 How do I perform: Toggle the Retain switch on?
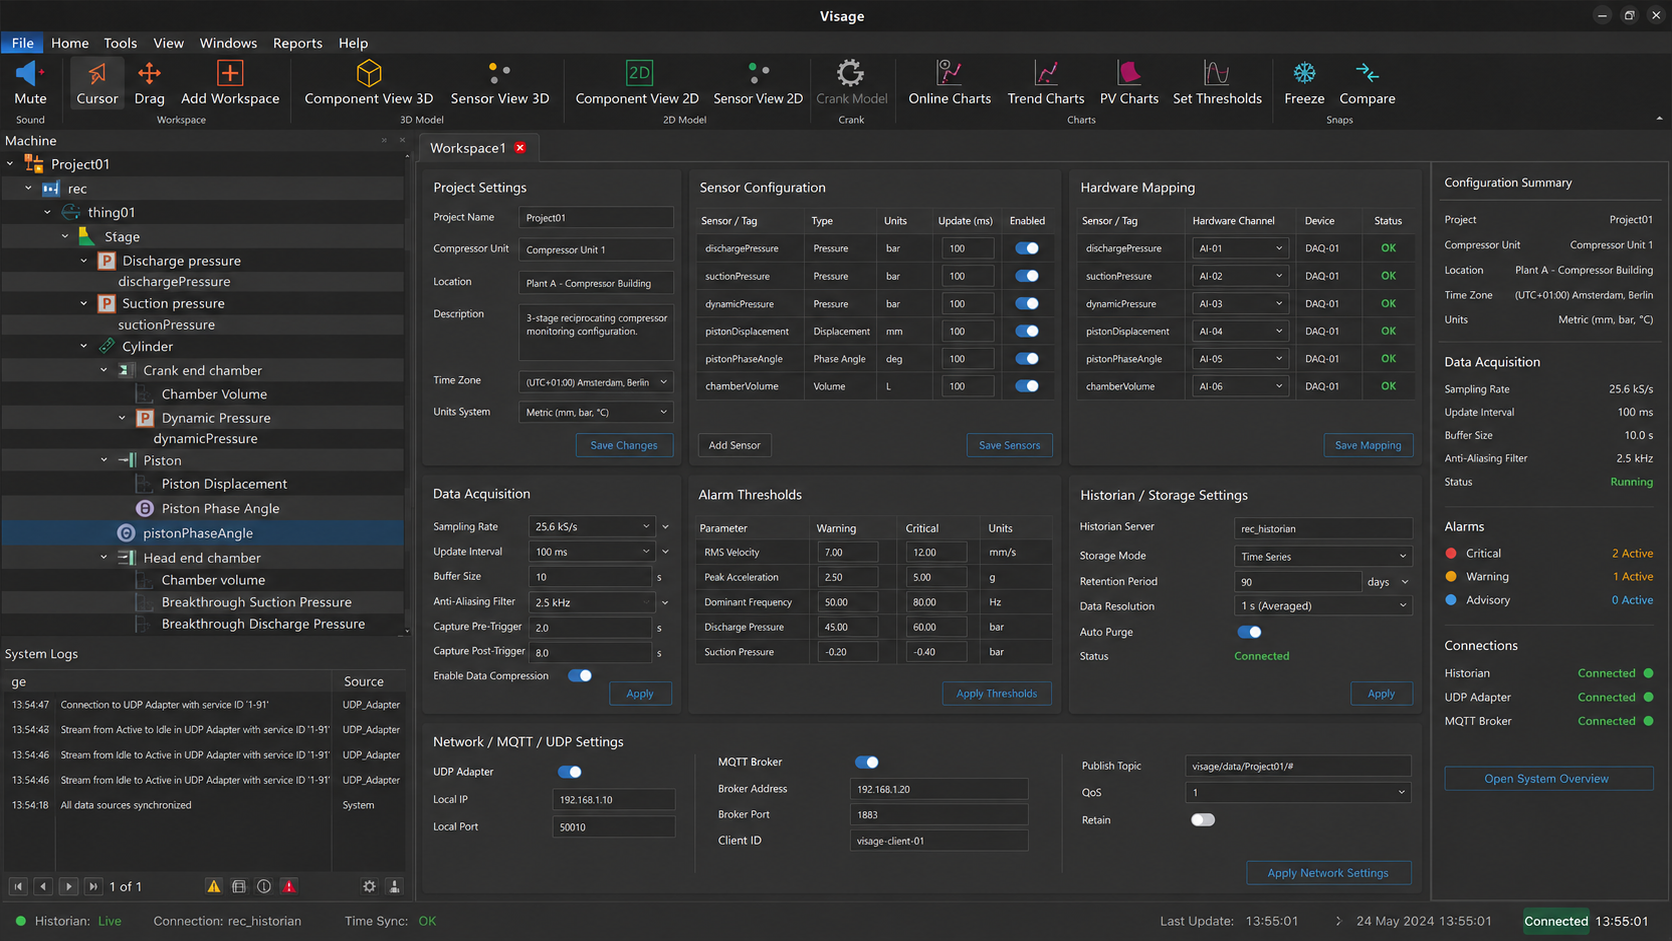1202,820
